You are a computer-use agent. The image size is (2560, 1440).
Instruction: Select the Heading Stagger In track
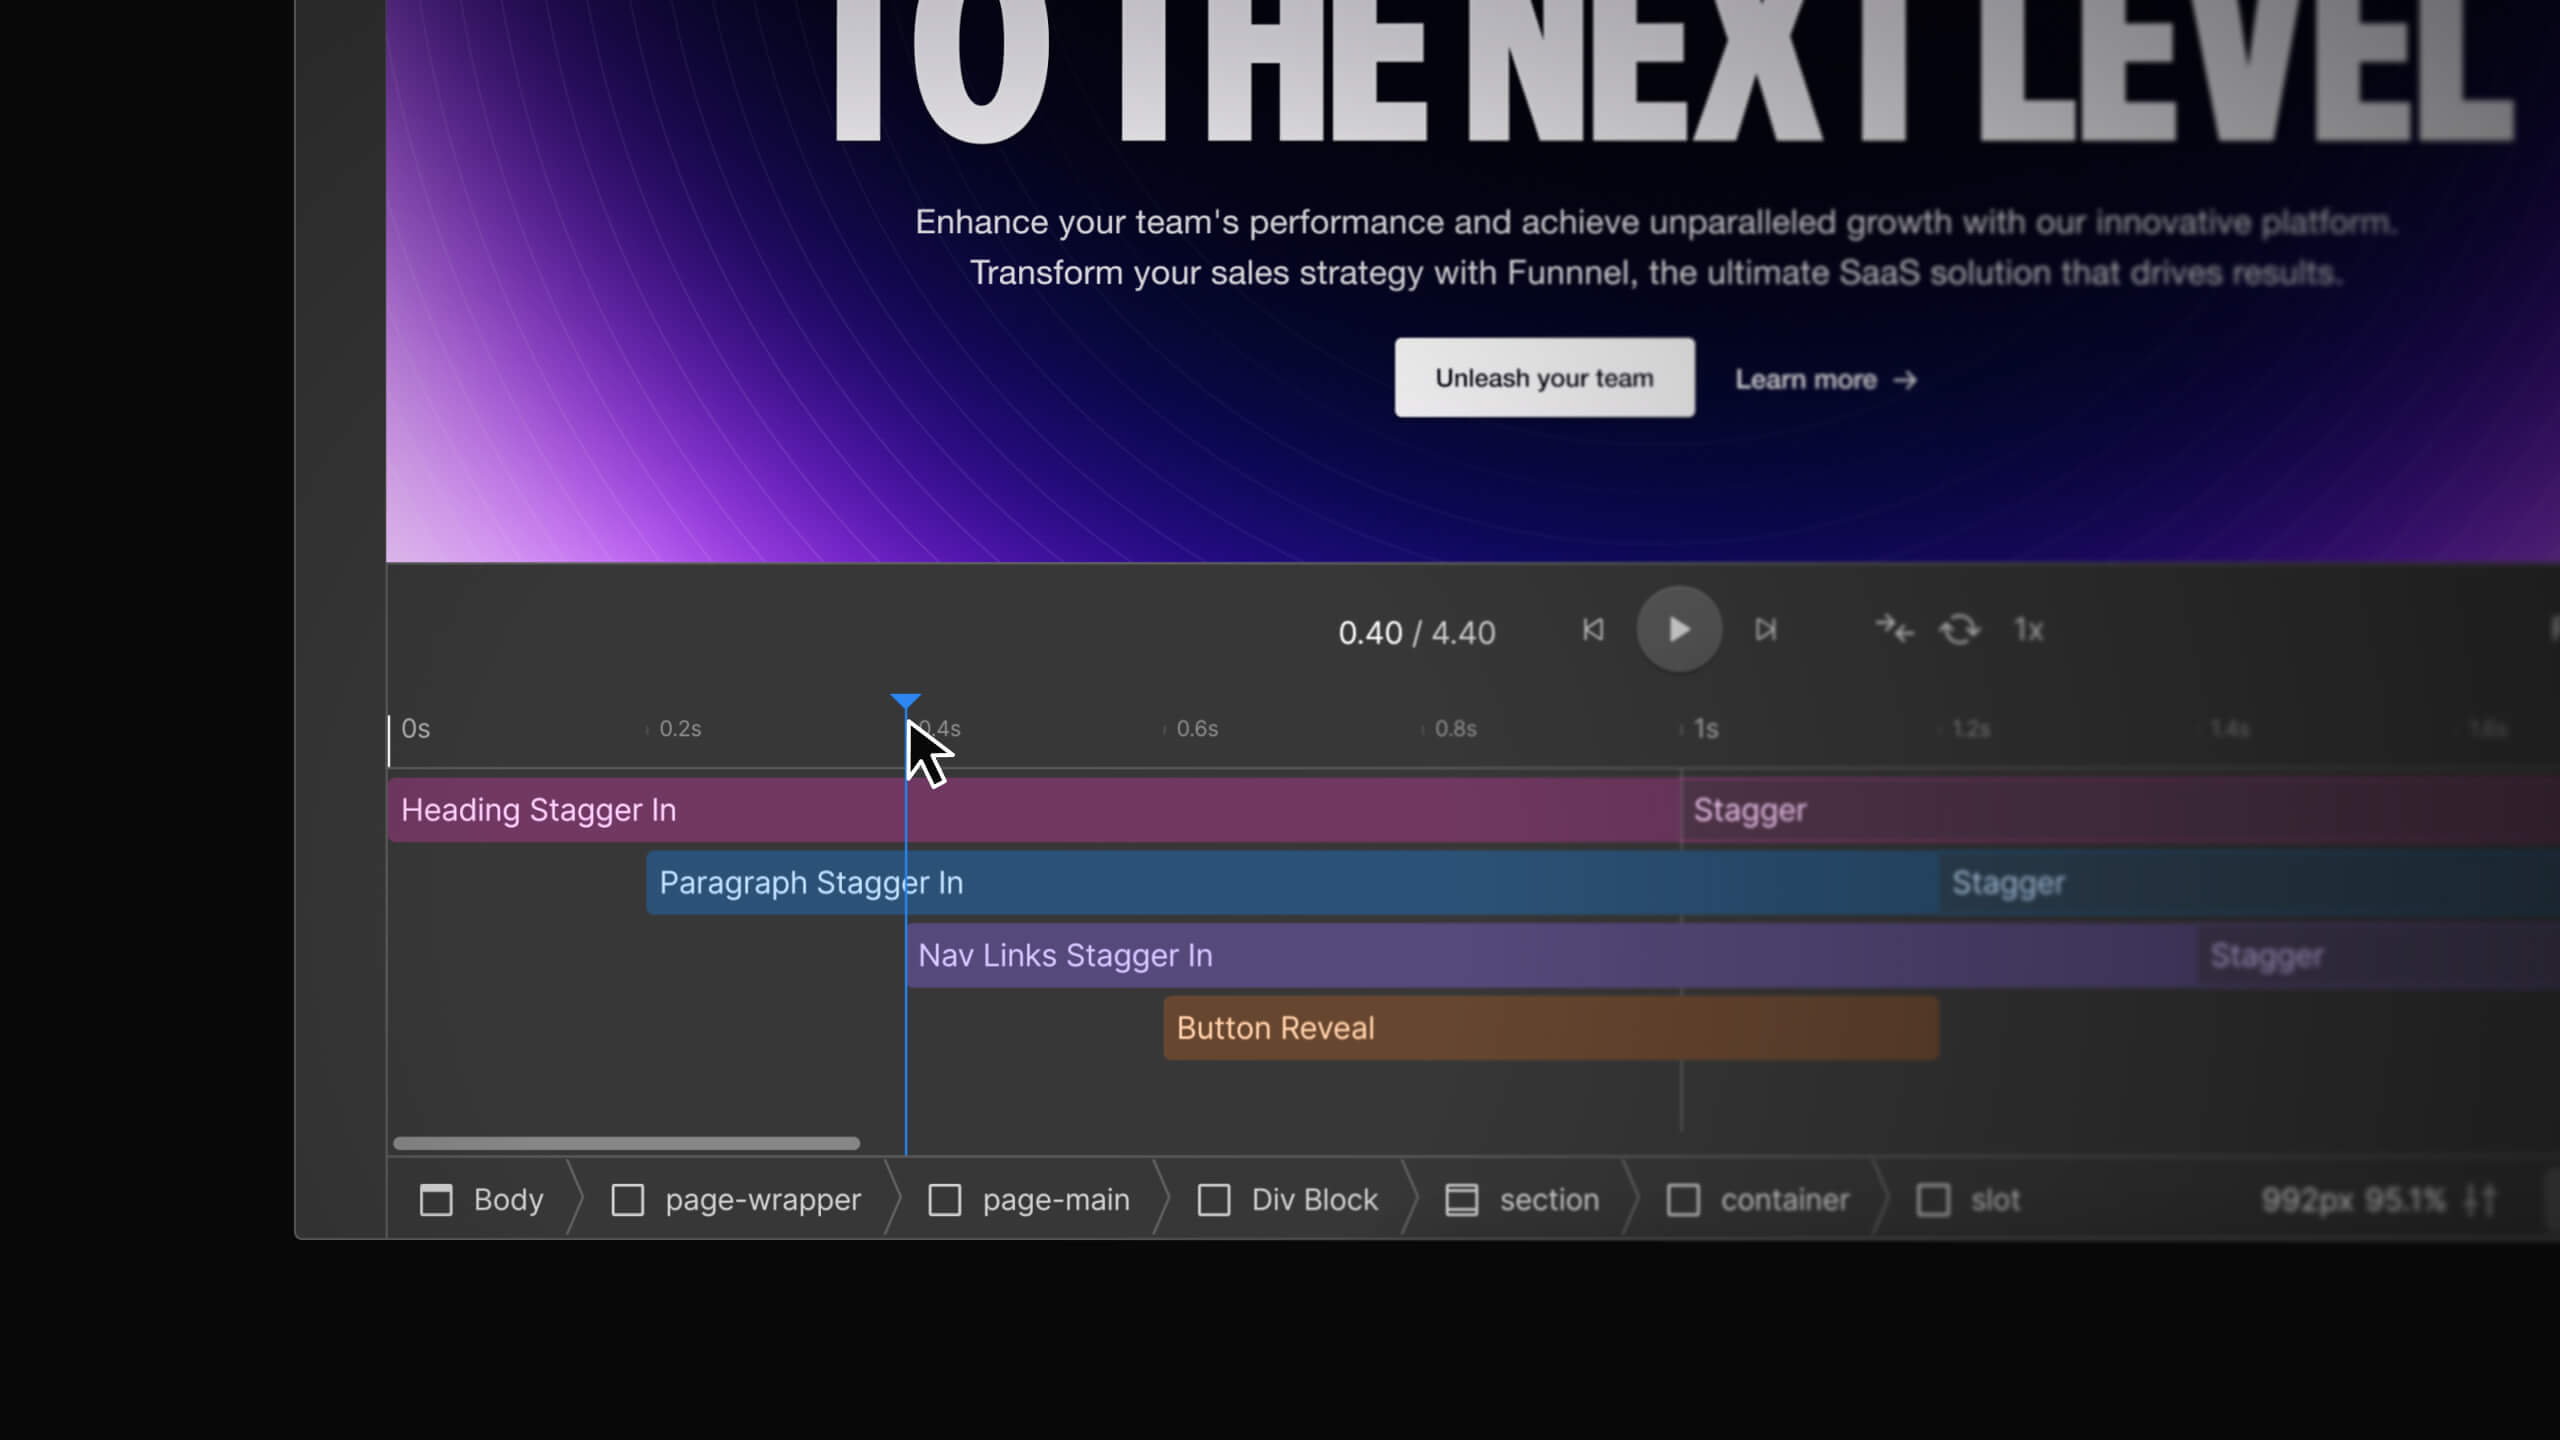pos(1035,810)
